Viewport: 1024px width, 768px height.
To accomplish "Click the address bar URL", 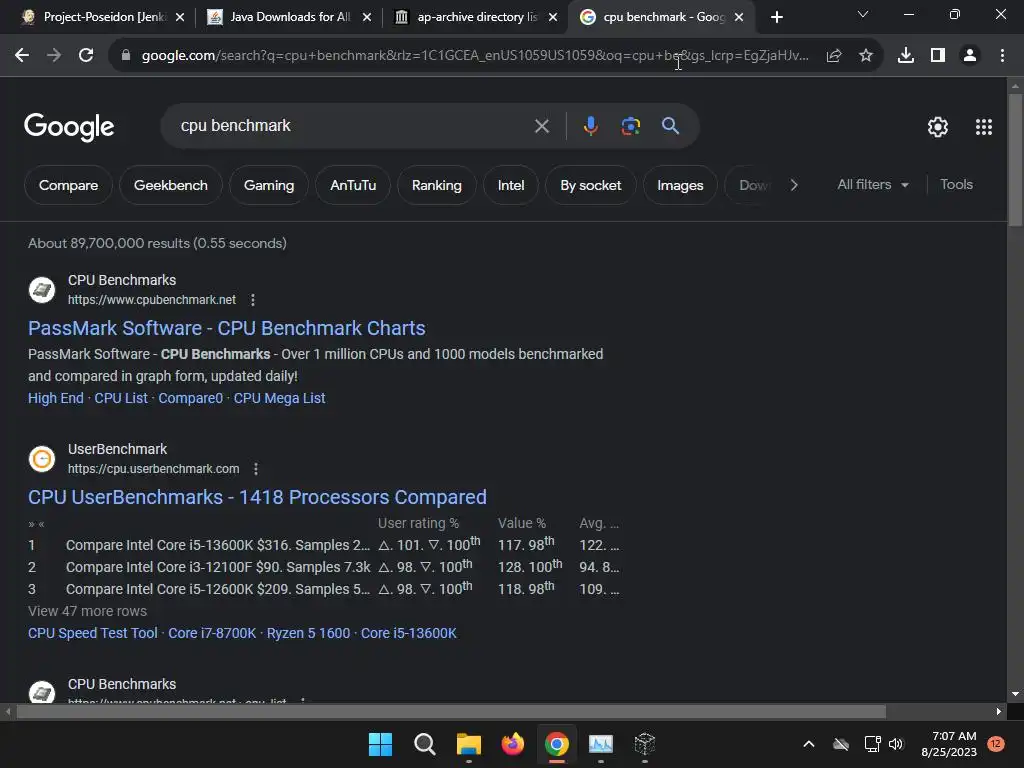I will coord(475,56).
